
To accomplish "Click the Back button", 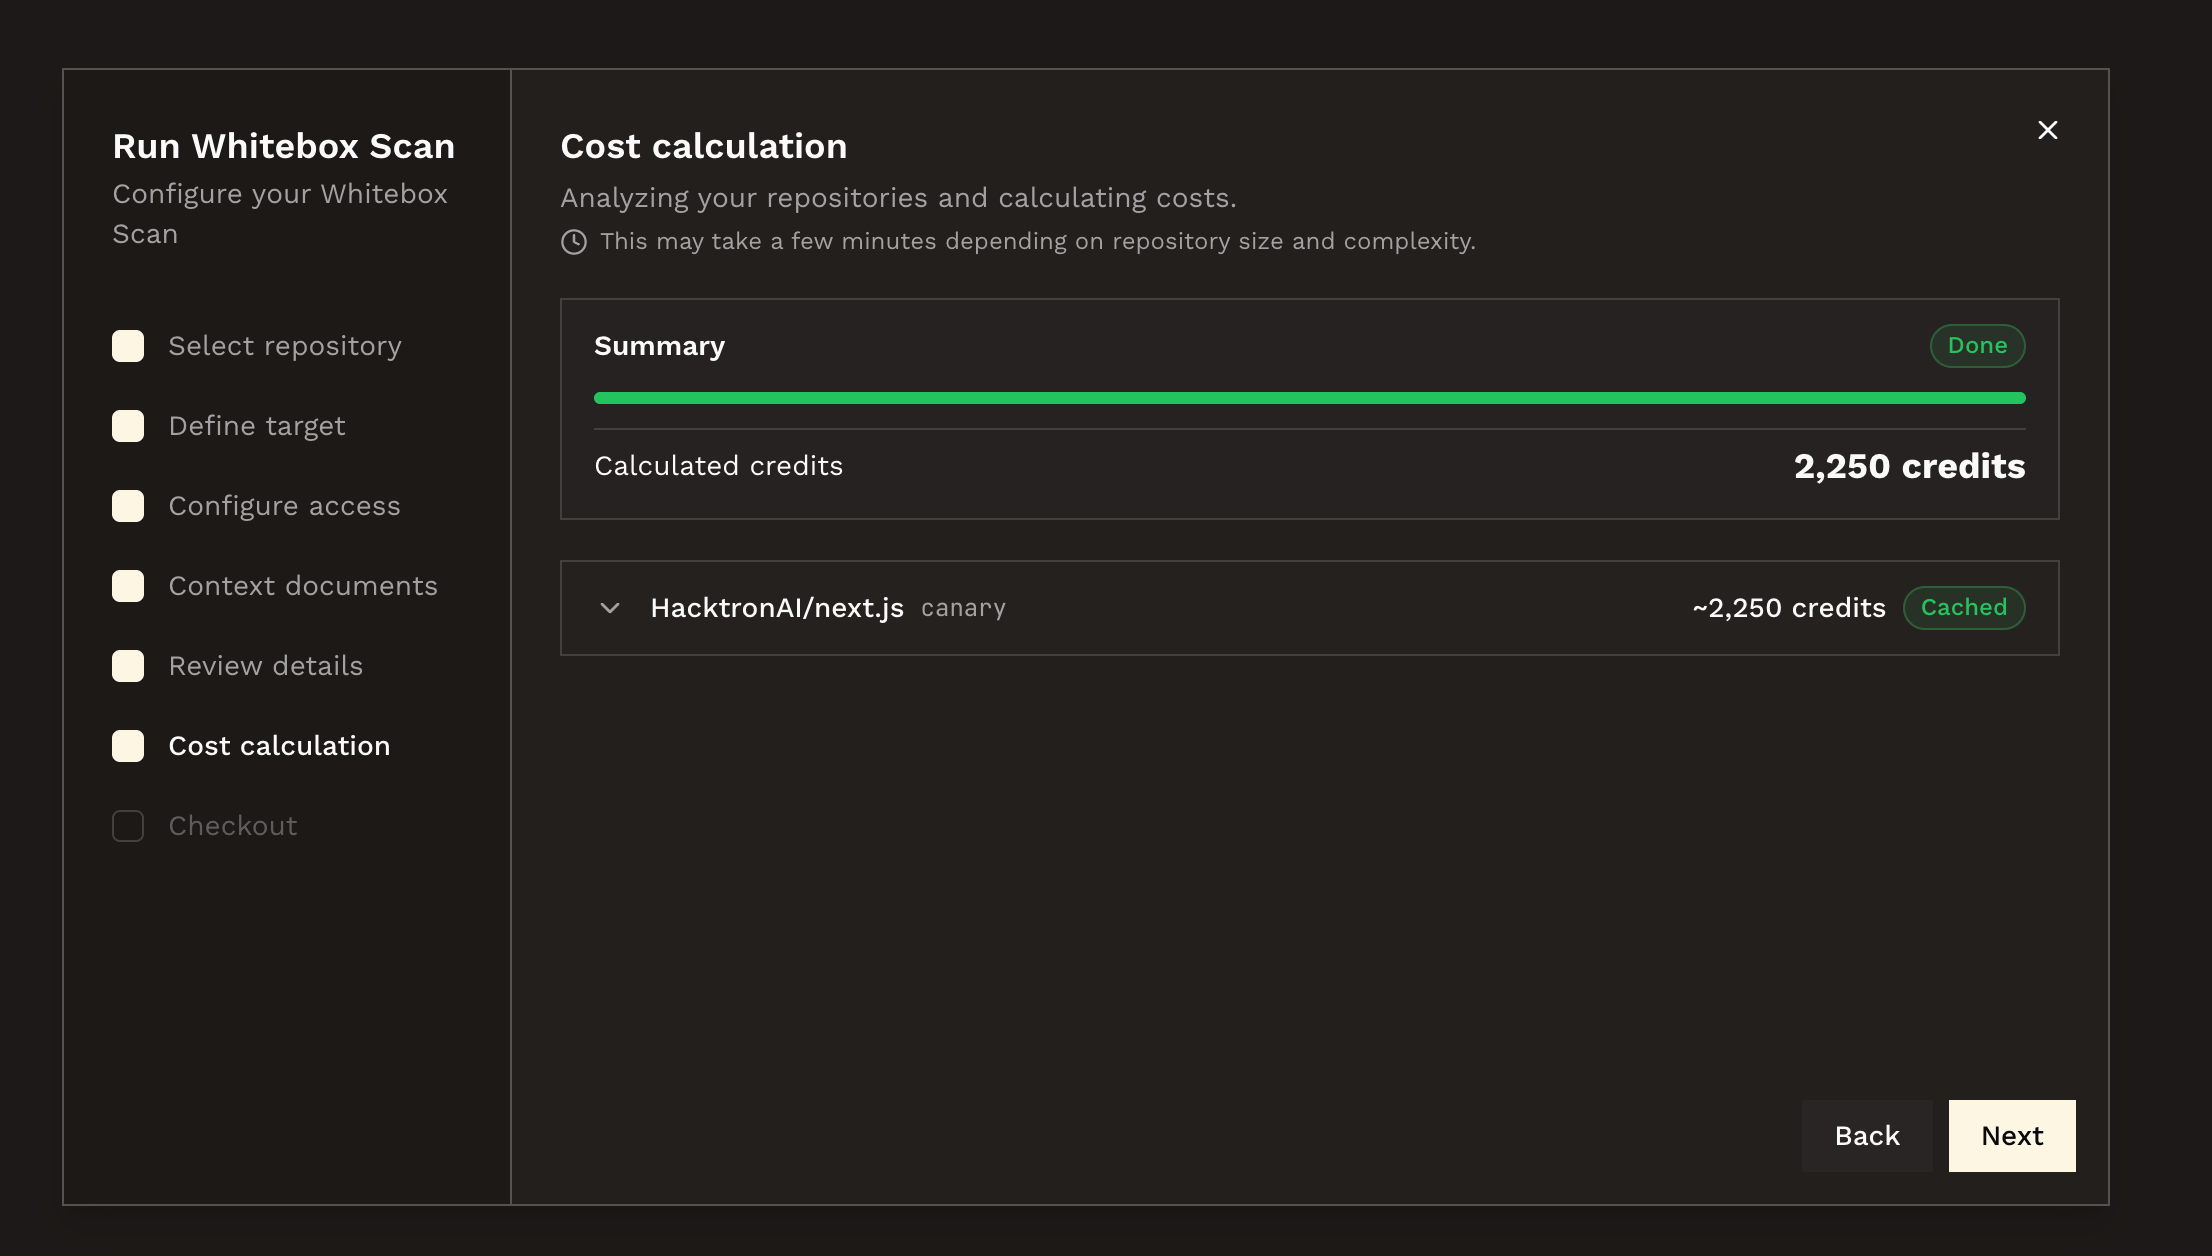I will 1867,1136.
